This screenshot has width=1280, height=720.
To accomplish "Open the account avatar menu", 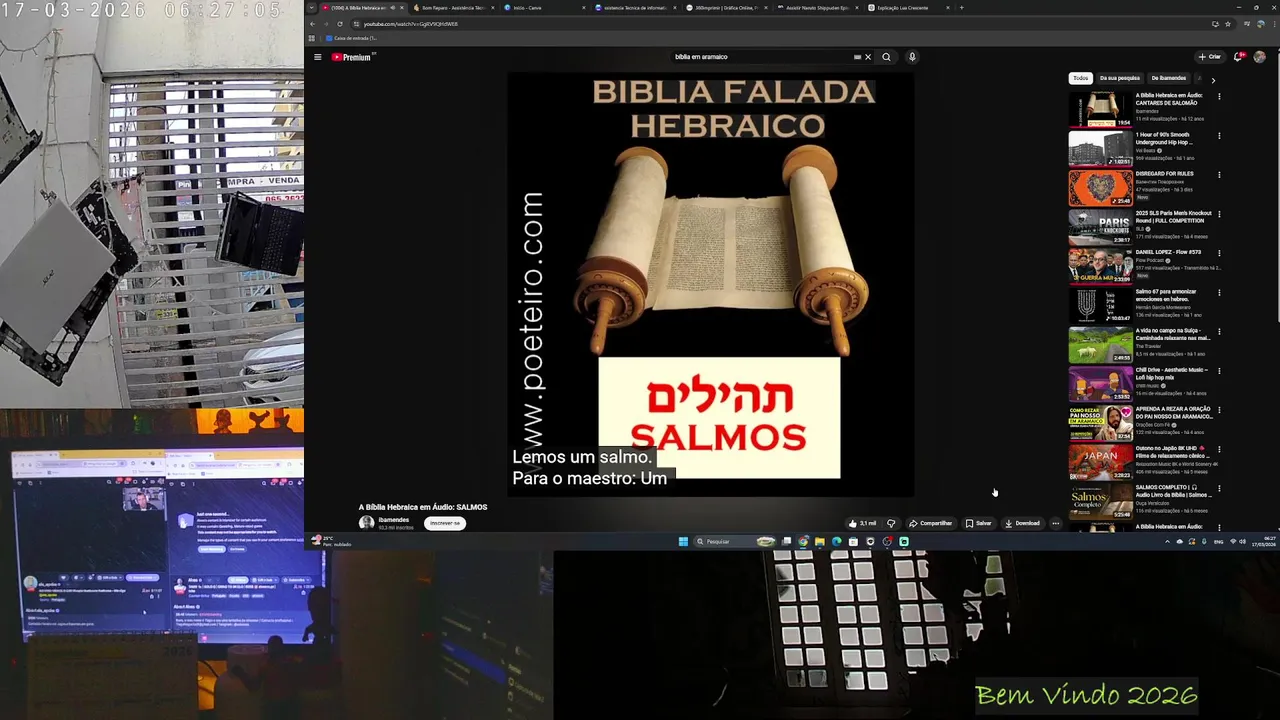I will pyautogui.click(x=1259, y=57).
